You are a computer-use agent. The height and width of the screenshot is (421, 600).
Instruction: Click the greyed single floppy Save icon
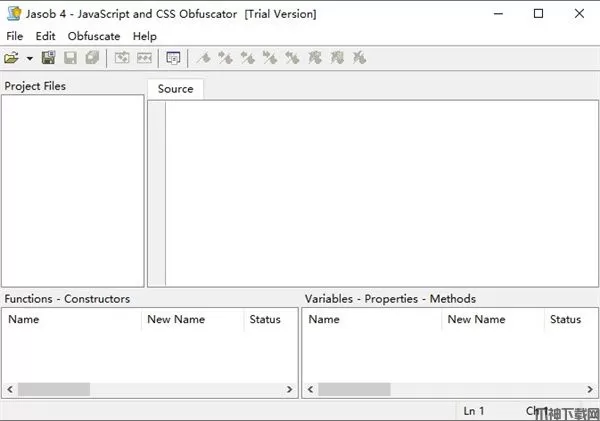click(x=70, y=58)
